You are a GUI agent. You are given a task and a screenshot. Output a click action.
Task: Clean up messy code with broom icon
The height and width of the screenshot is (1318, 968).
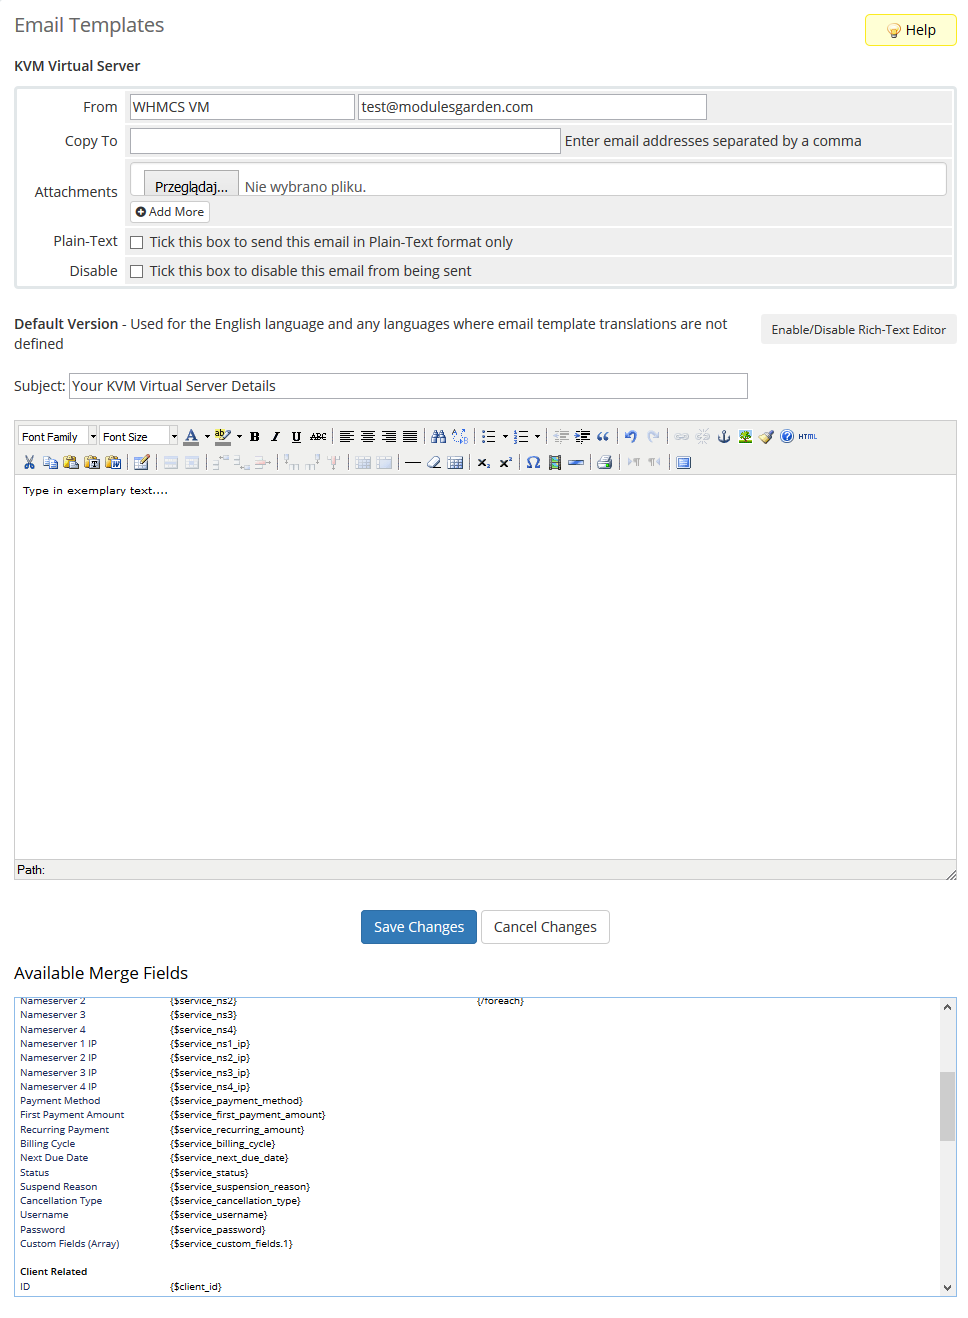(x=766, y=436)
